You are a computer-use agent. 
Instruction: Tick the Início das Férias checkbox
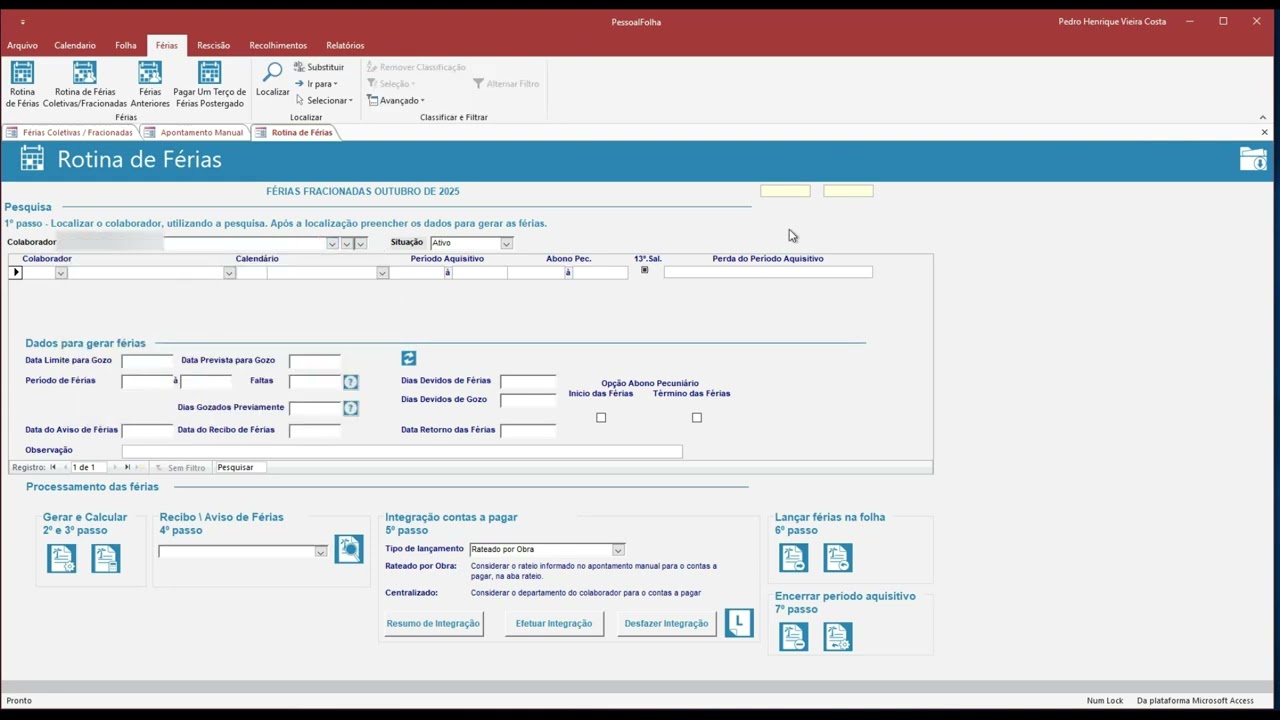pos(601,418)
